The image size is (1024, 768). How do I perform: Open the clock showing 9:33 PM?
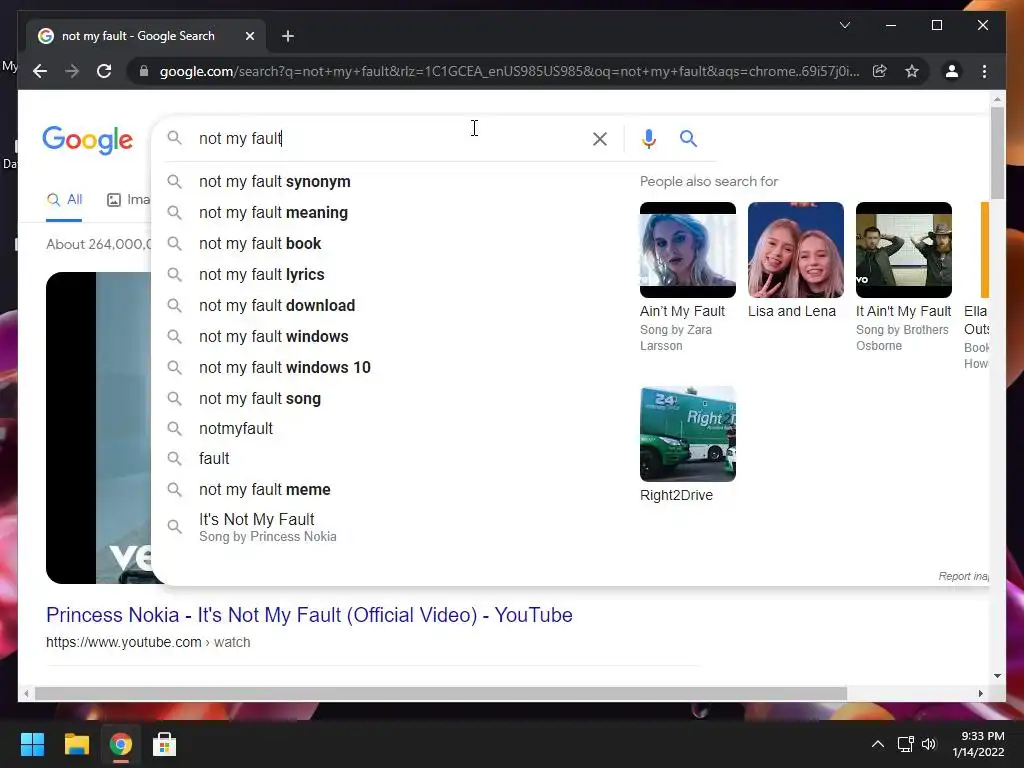coord(978,744)
